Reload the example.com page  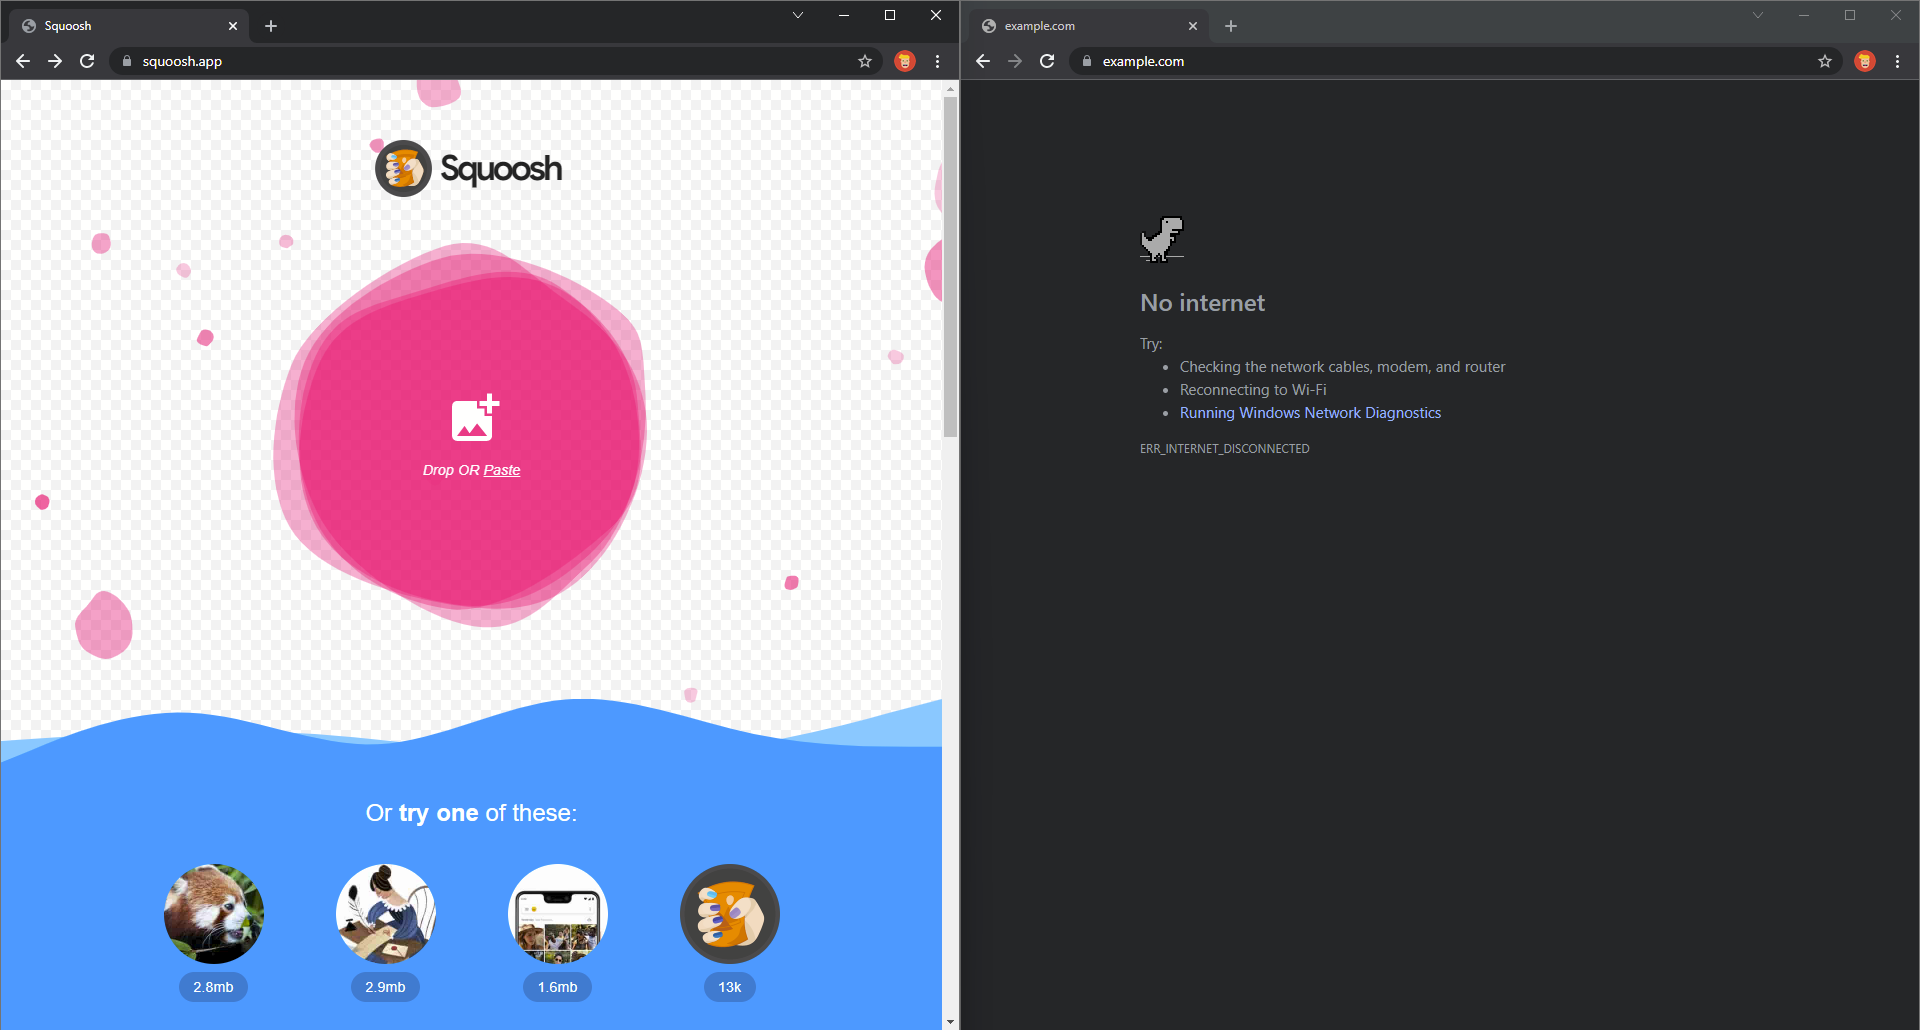pyautogui.click(x=1047, y=61)
